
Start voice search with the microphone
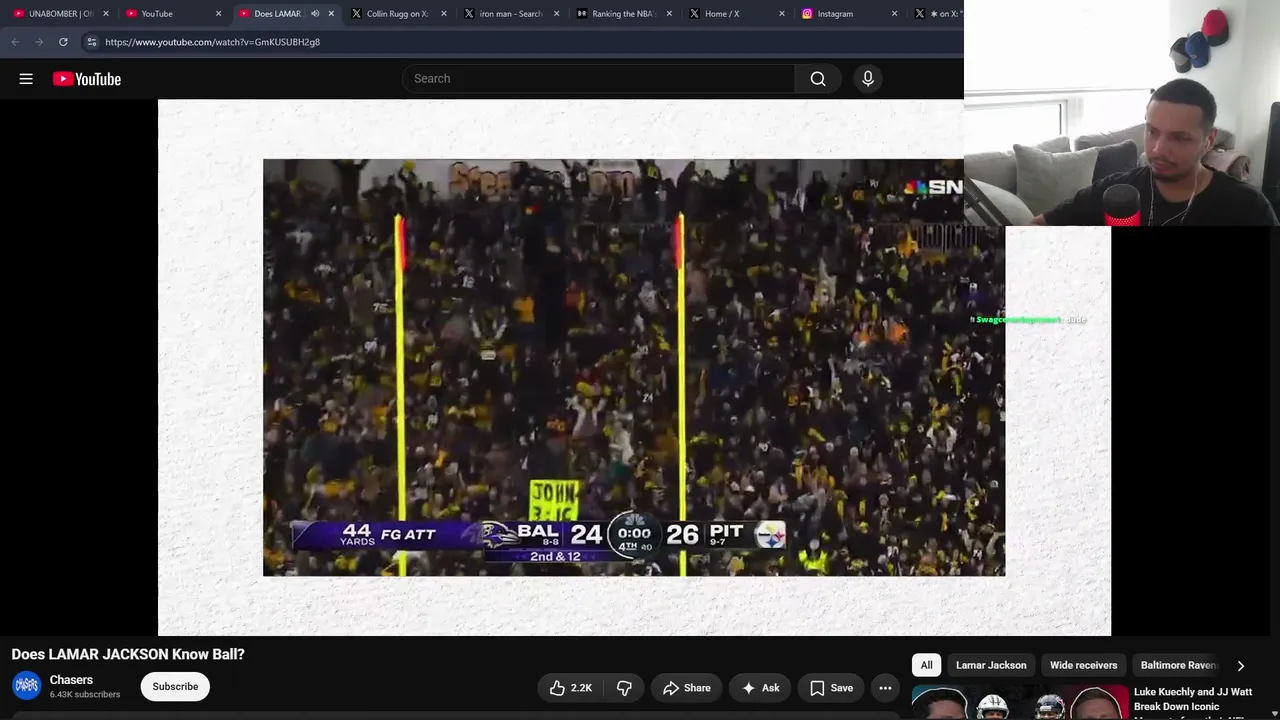coord(868,79)
